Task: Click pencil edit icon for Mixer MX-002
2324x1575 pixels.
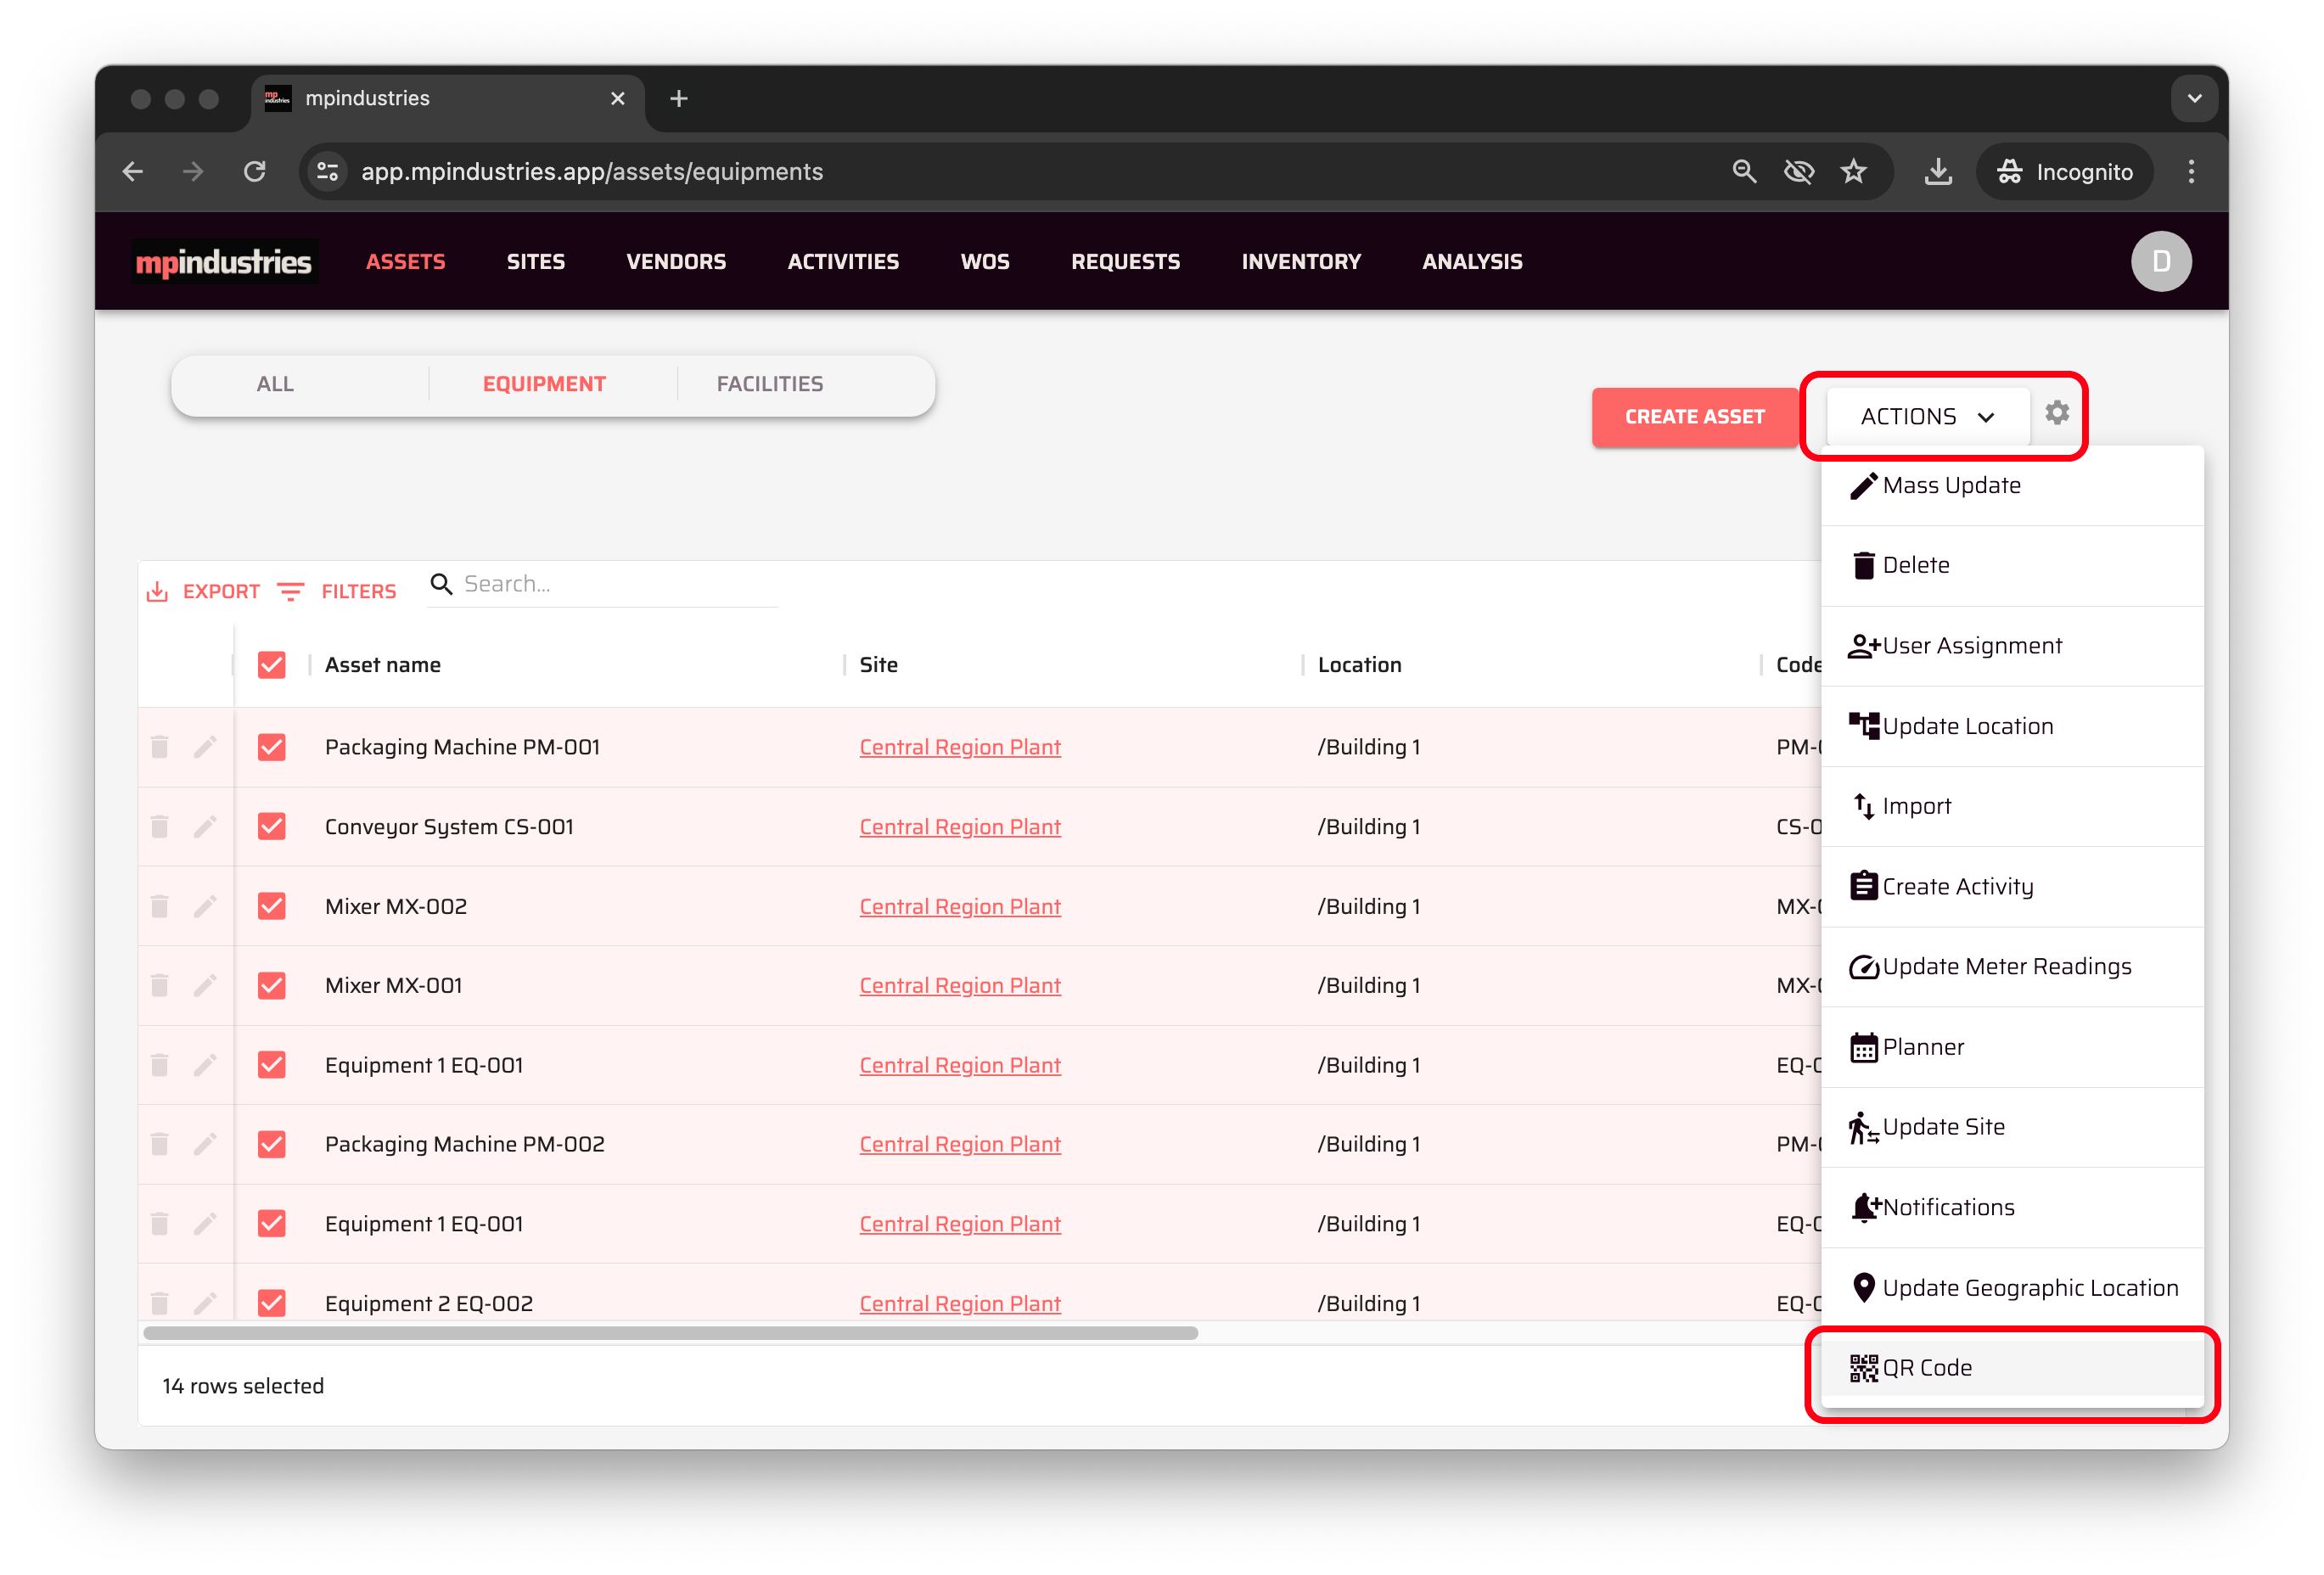Action: click(205, 906)
